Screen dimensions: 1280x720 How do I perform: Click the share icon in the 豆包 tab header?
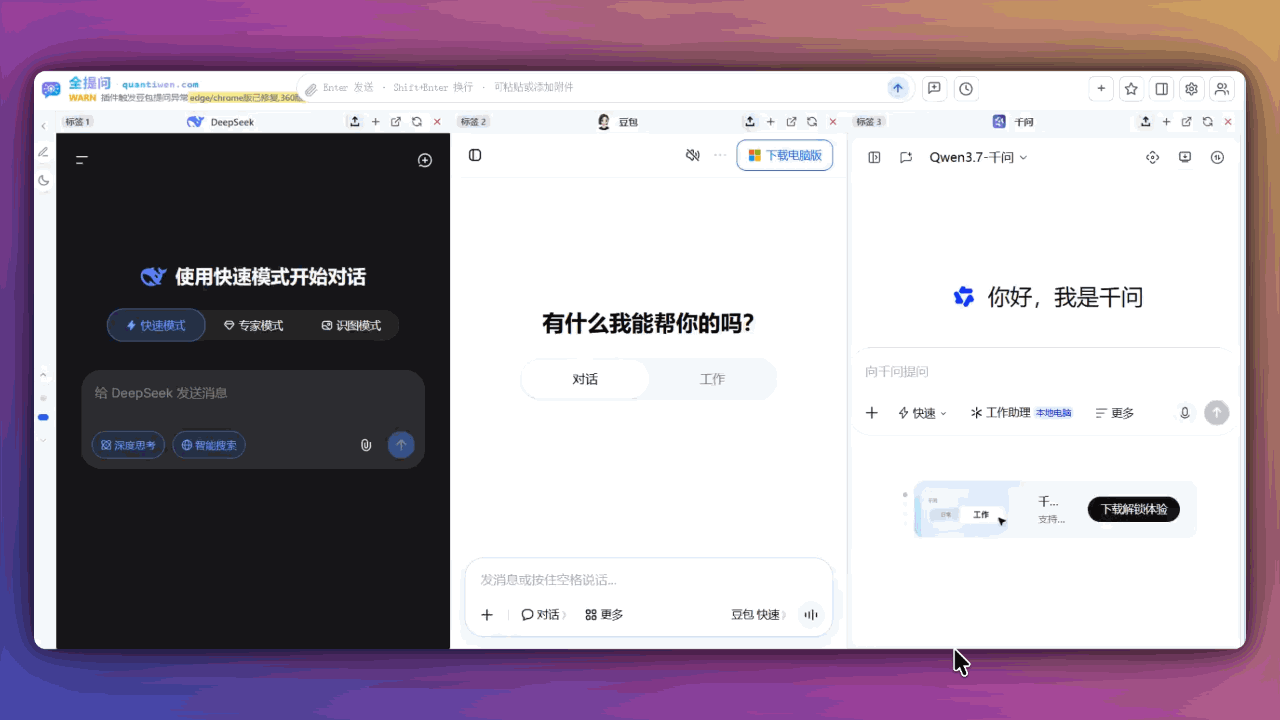[x=750, y=122]
